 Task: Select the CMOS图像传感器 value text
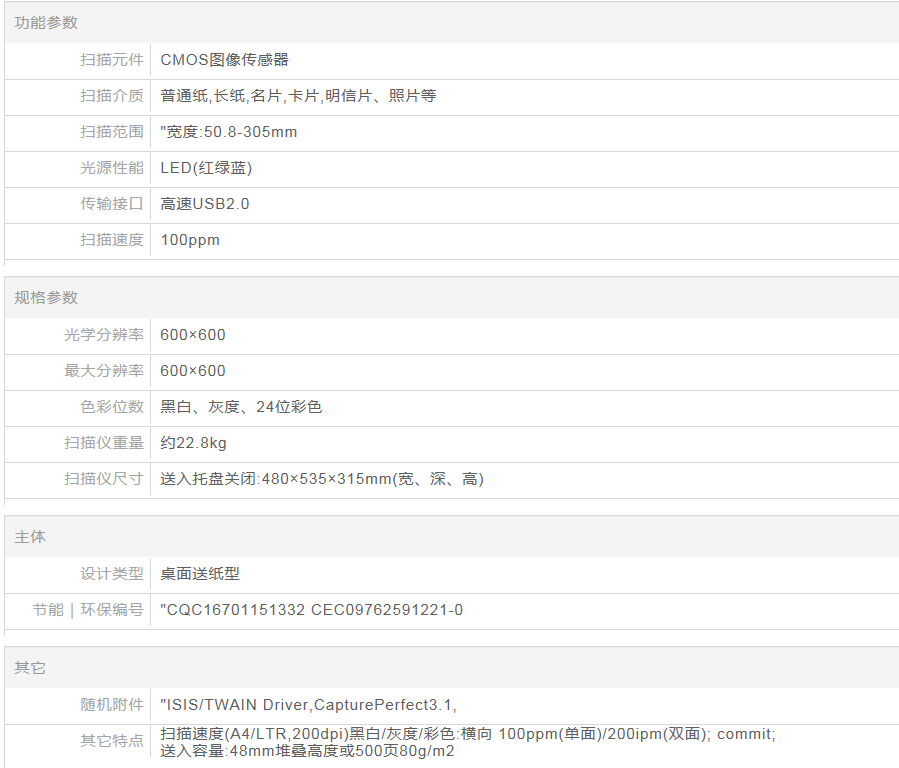coord(224,60)
